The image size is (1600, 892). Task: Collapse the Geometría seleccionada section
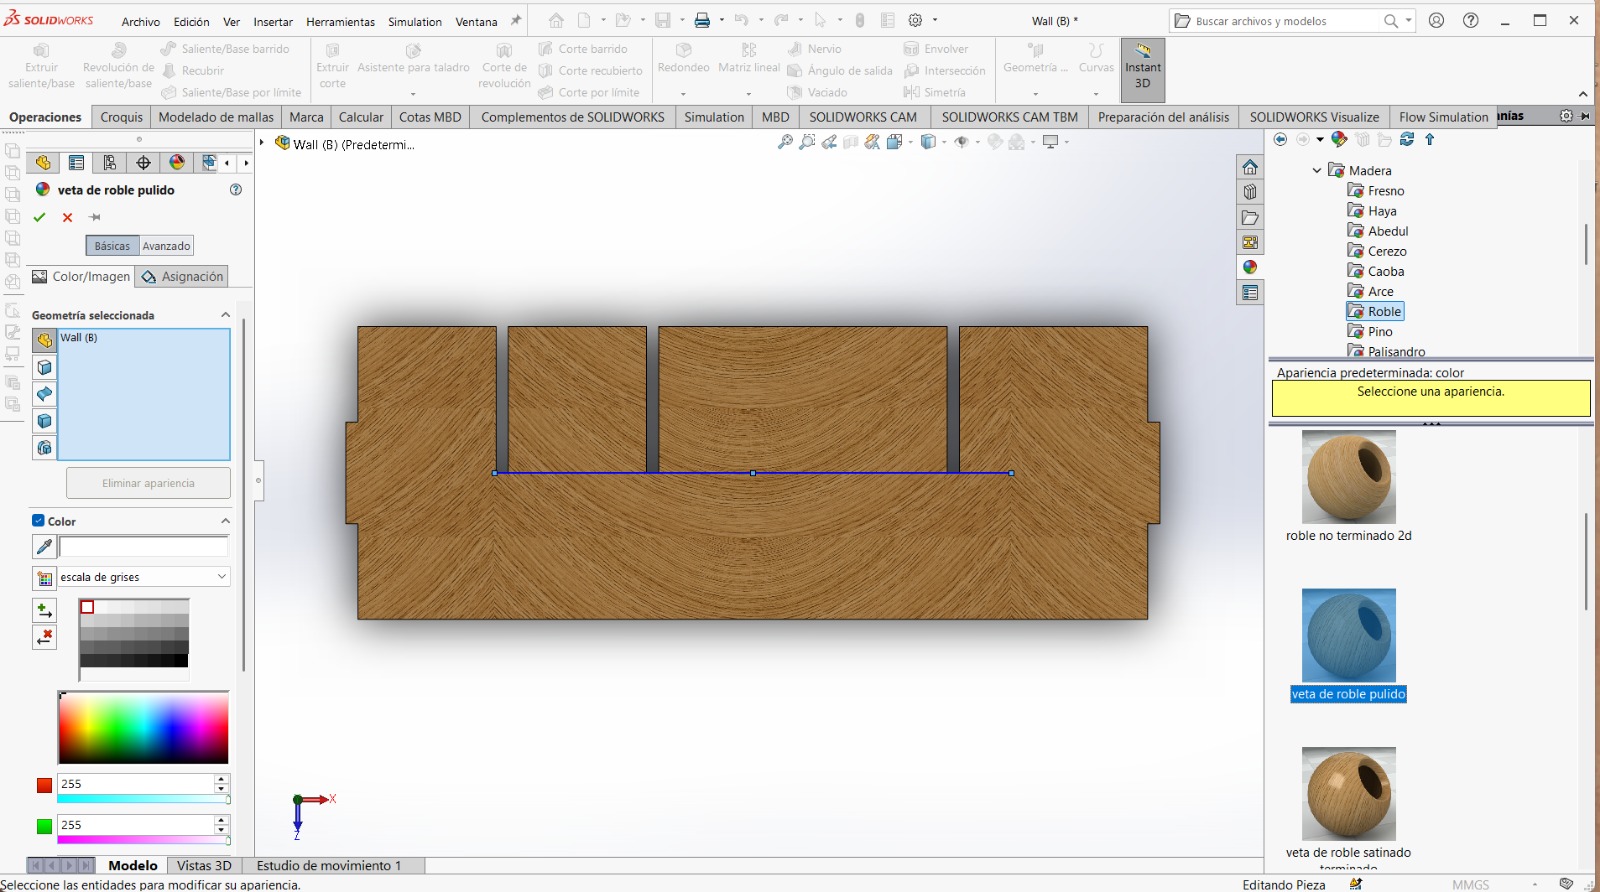[x=225, y=315]
